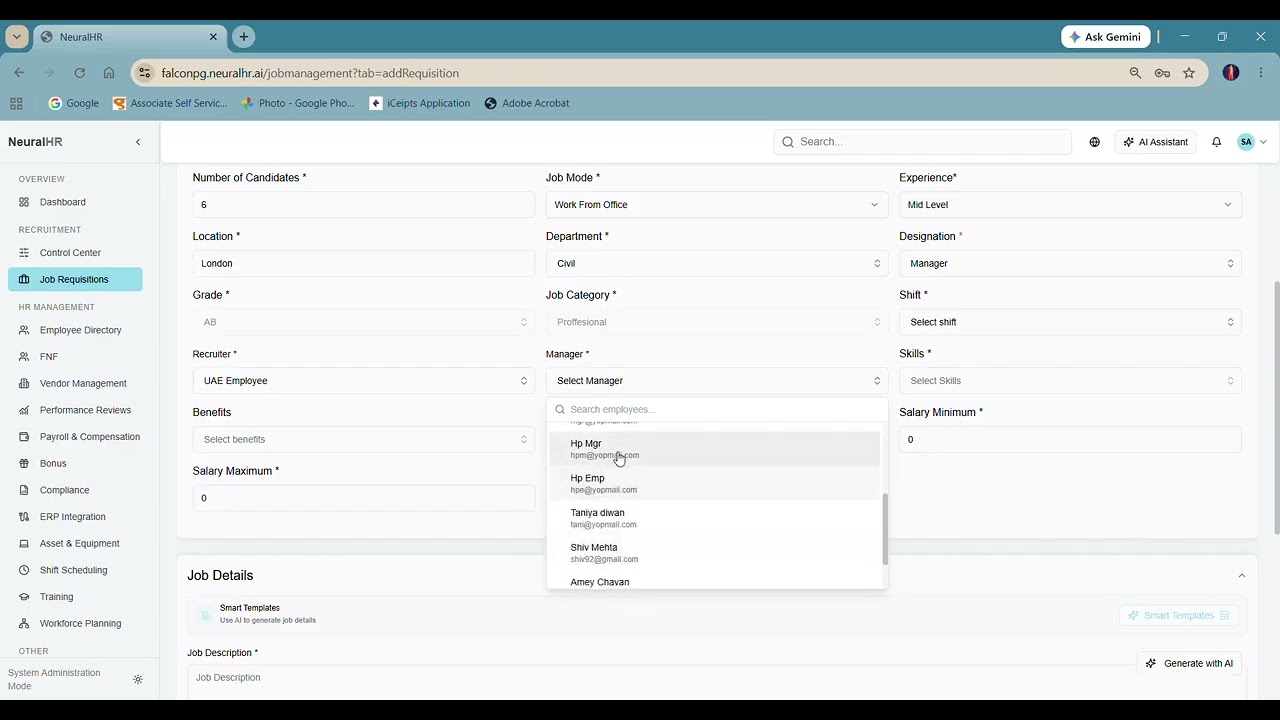The width and height of the screenshot is (1280, 720).
Task: Open the tab search dropdown arrow
Action: [x=17, y=37]
